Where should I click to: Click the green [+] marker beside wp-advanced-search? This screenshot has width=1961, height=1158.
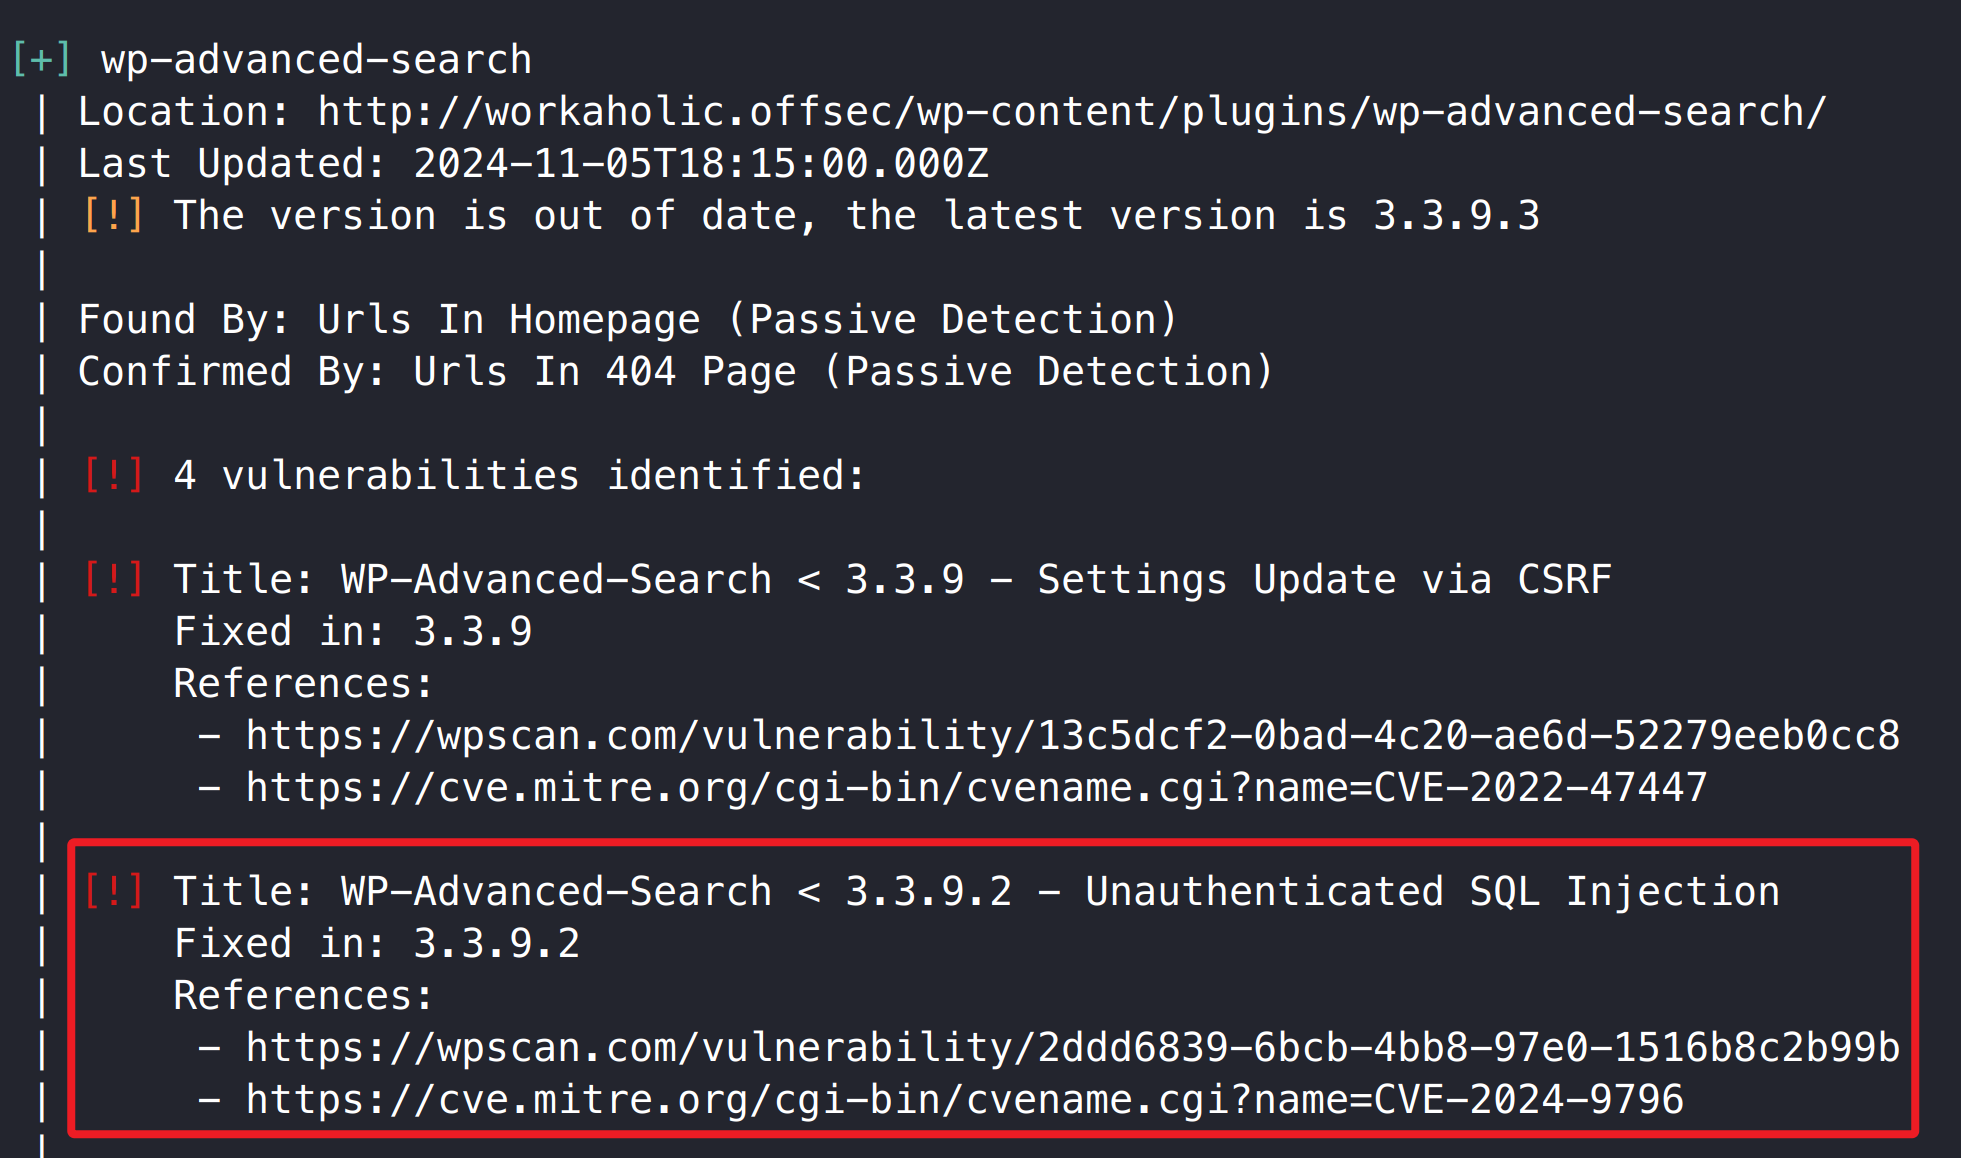coord(42,60)
